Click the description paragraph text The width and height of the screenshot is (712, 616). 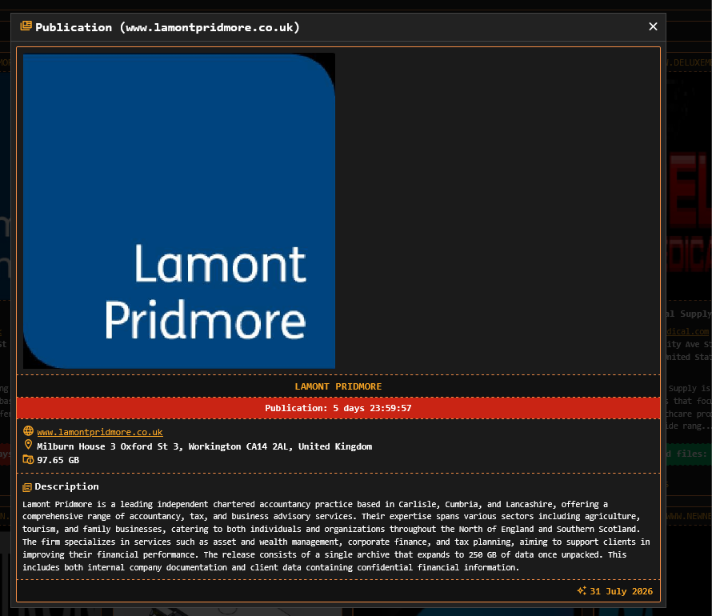(x=336, y=536)
